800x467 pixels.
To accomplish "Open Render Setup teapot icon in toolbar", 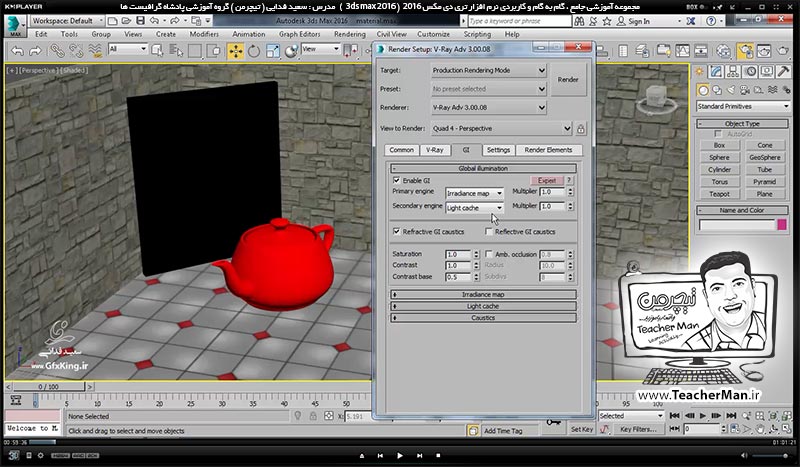I will click(x=745, y=51).
